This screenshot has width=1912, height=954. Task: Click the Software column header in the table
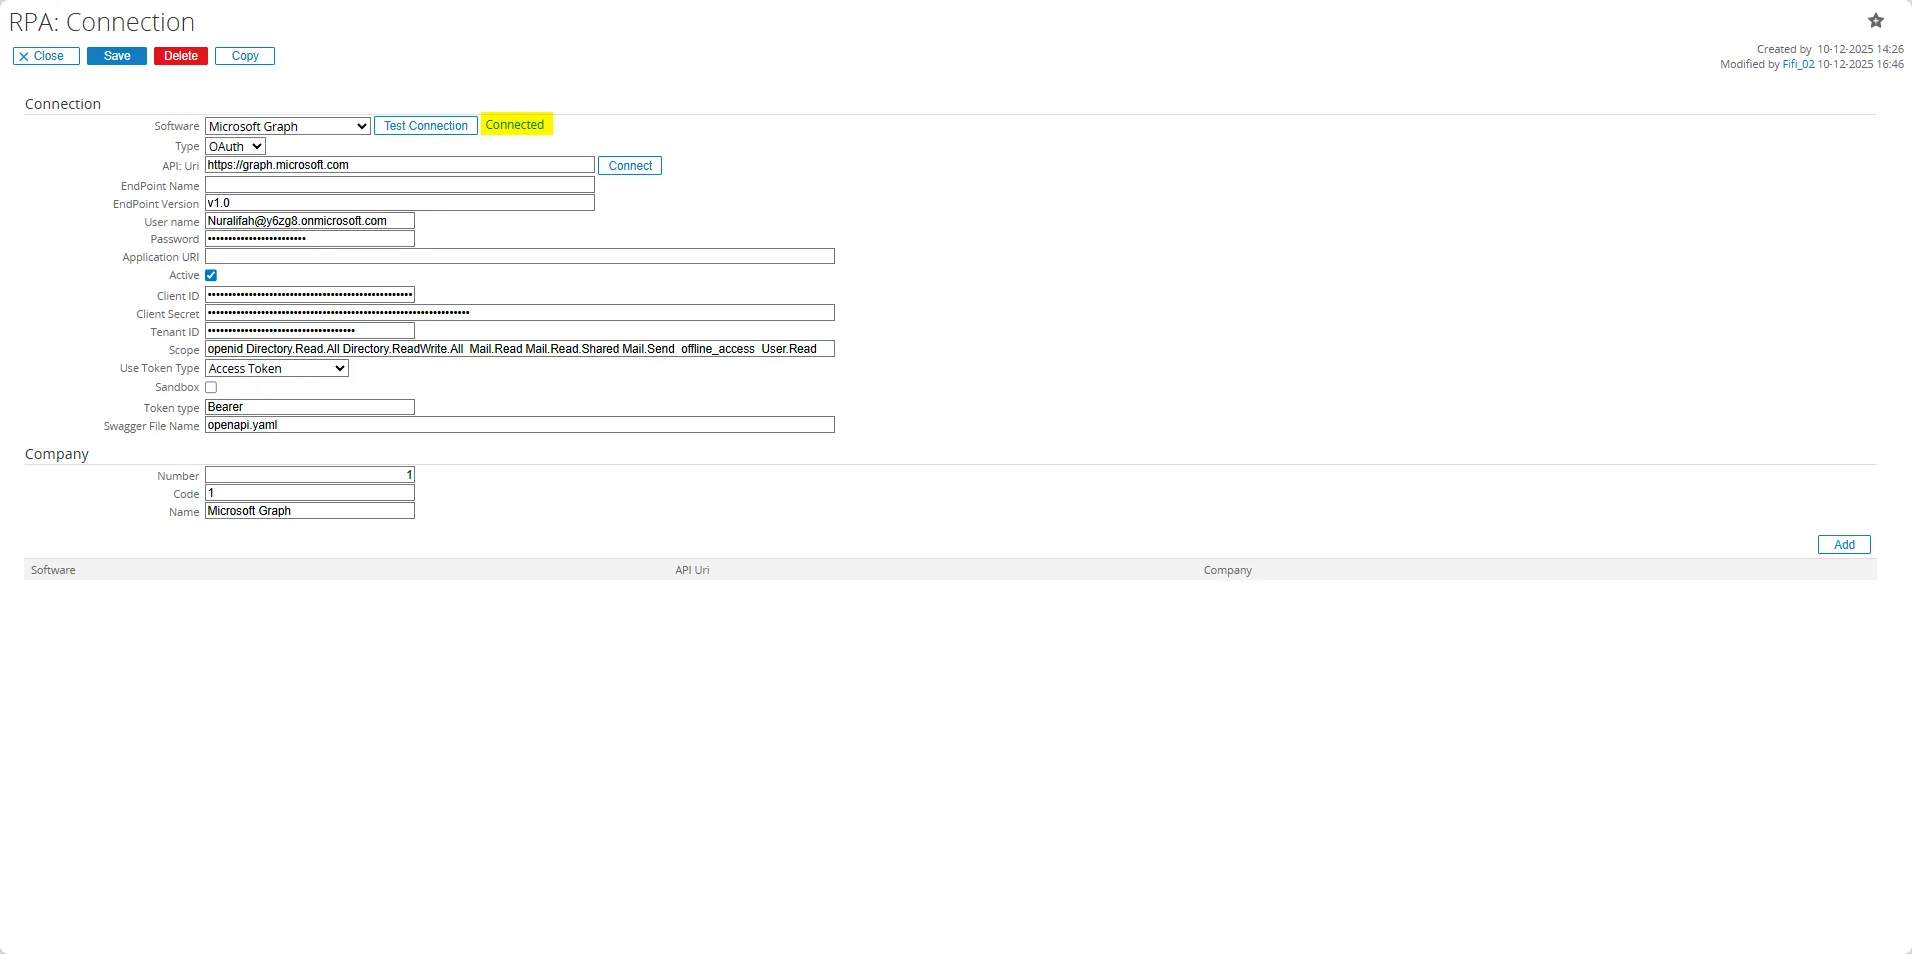pyautogui.click(x=53, y=569)
